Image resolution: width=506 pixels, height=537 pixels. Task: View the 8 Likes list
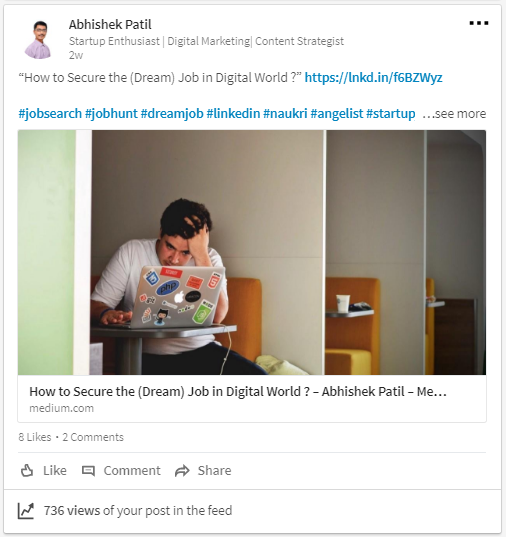(x=35, y=437)
